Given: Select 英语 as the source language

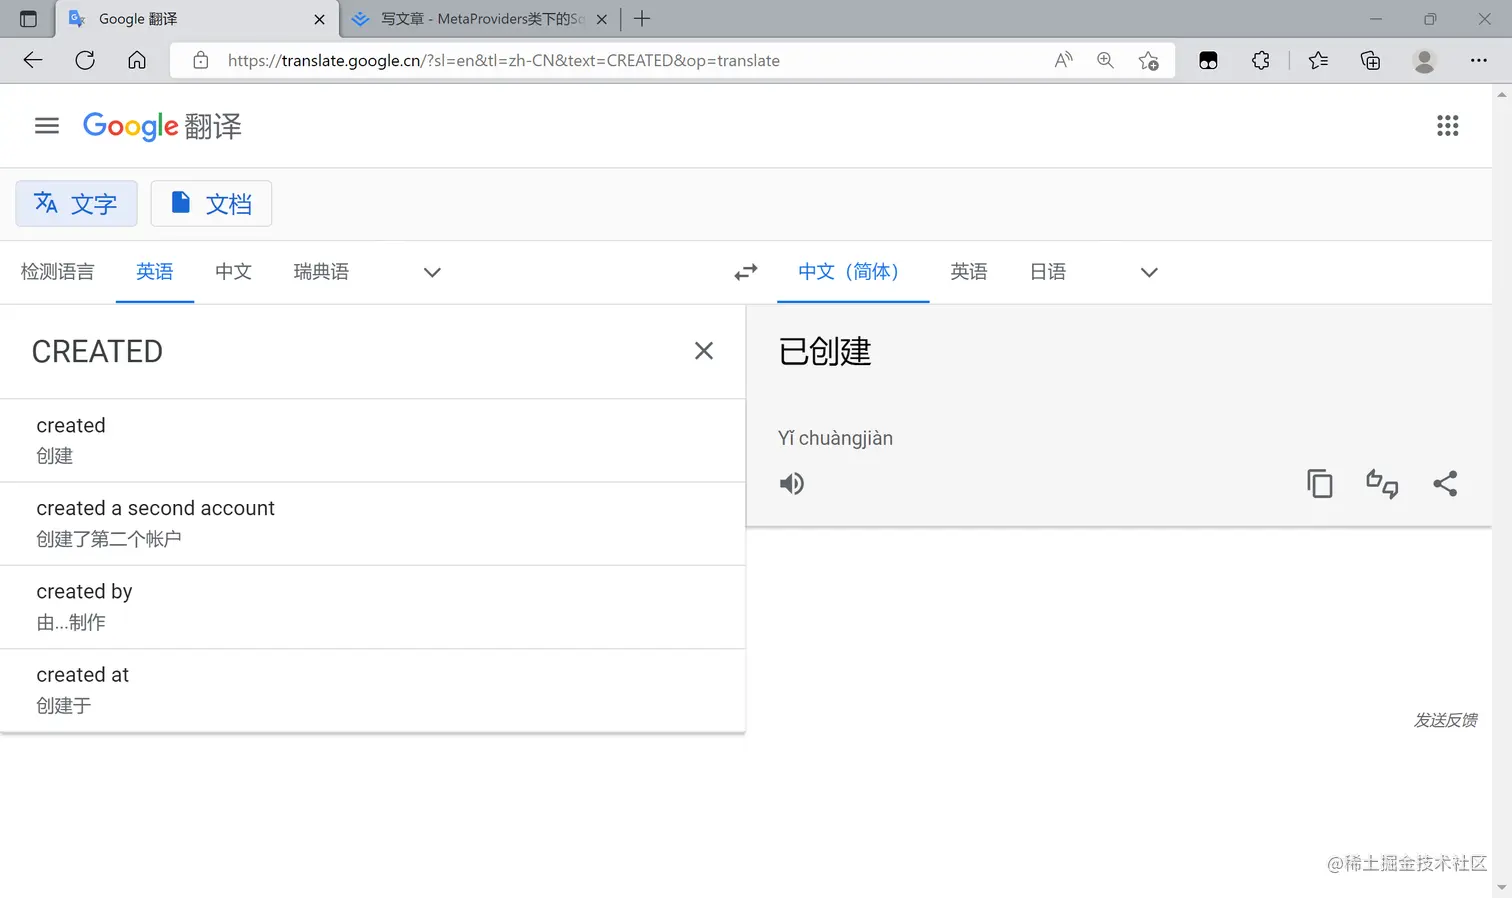Looking at the screenshot, I should pos(155,272).
